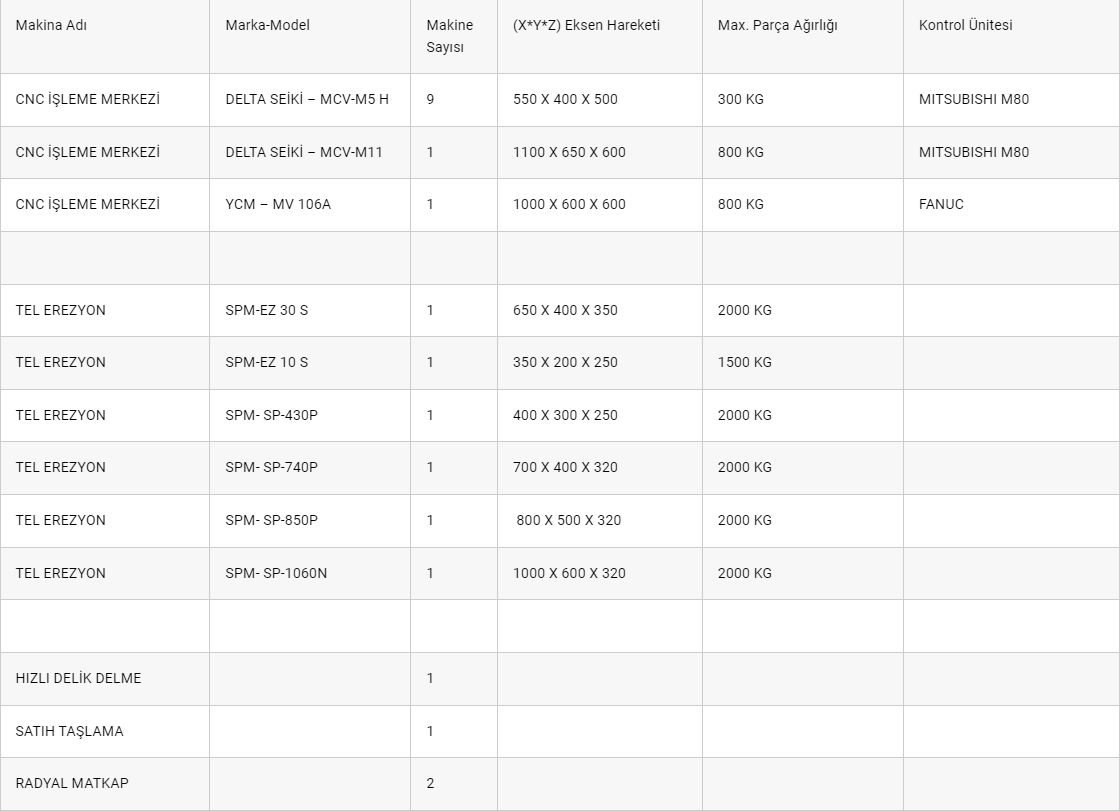Click the SPM-EZ 30 S model cell
Screen dimensions: 1120x811
(x=310, y=311)
